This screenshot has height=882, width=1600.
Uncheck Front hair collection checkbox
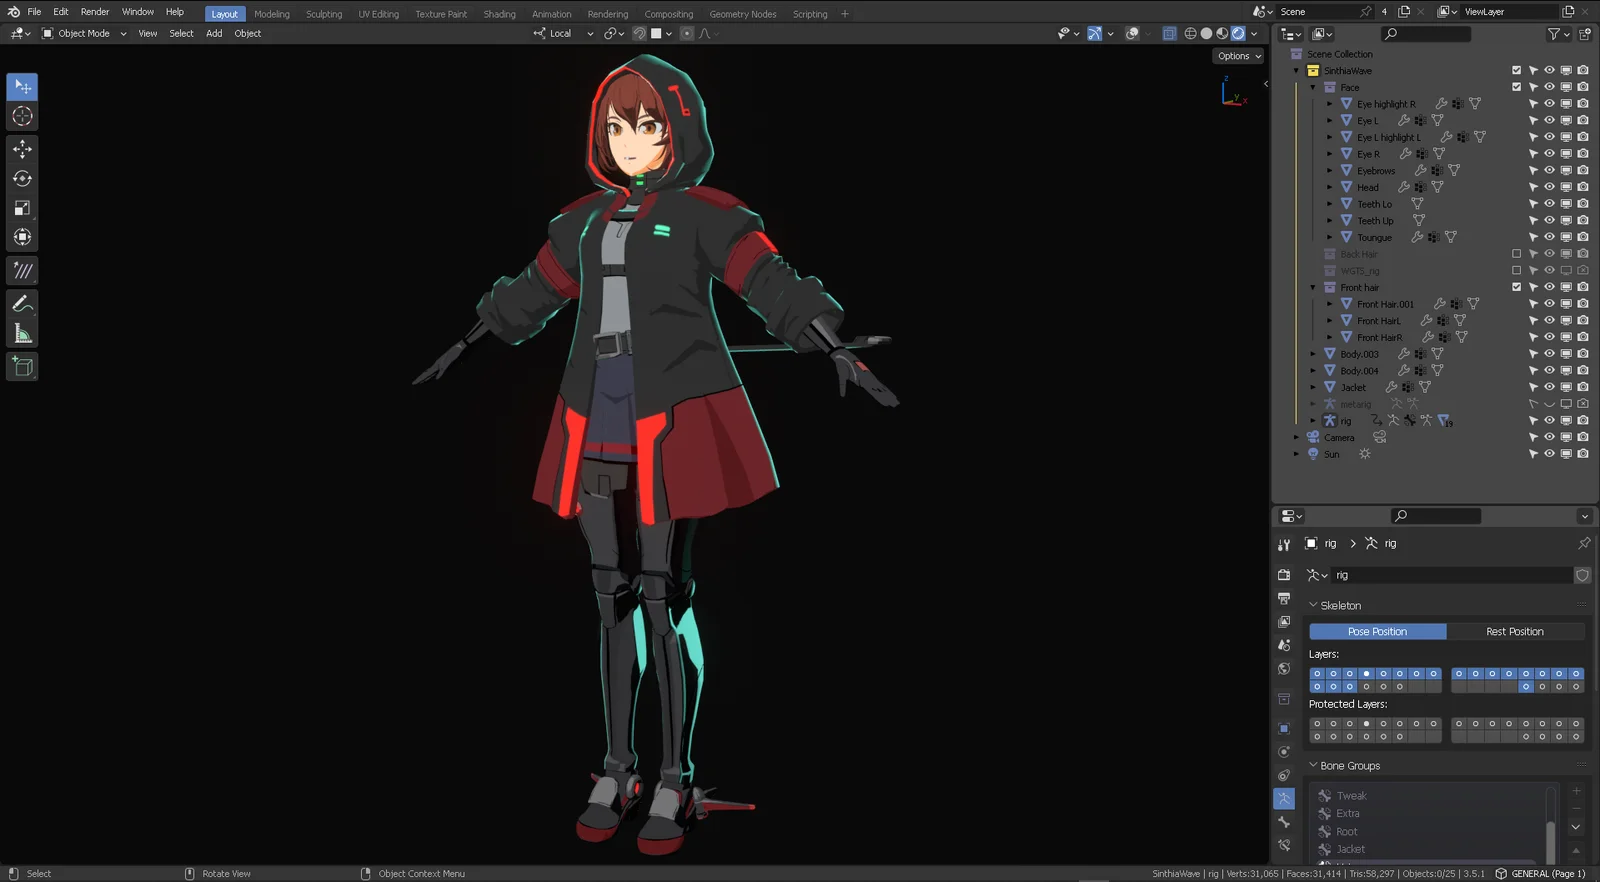pos(1516,287)
